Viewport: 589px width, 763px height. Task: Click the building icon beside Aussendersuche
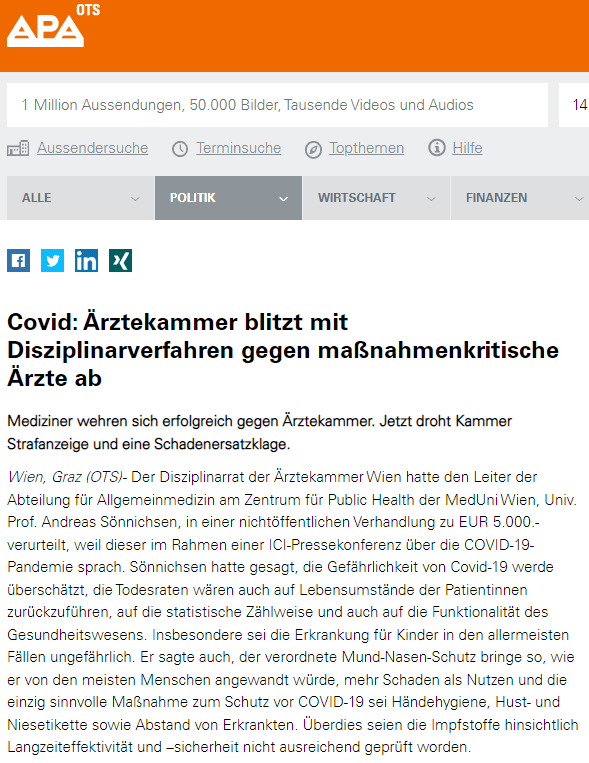18,148
